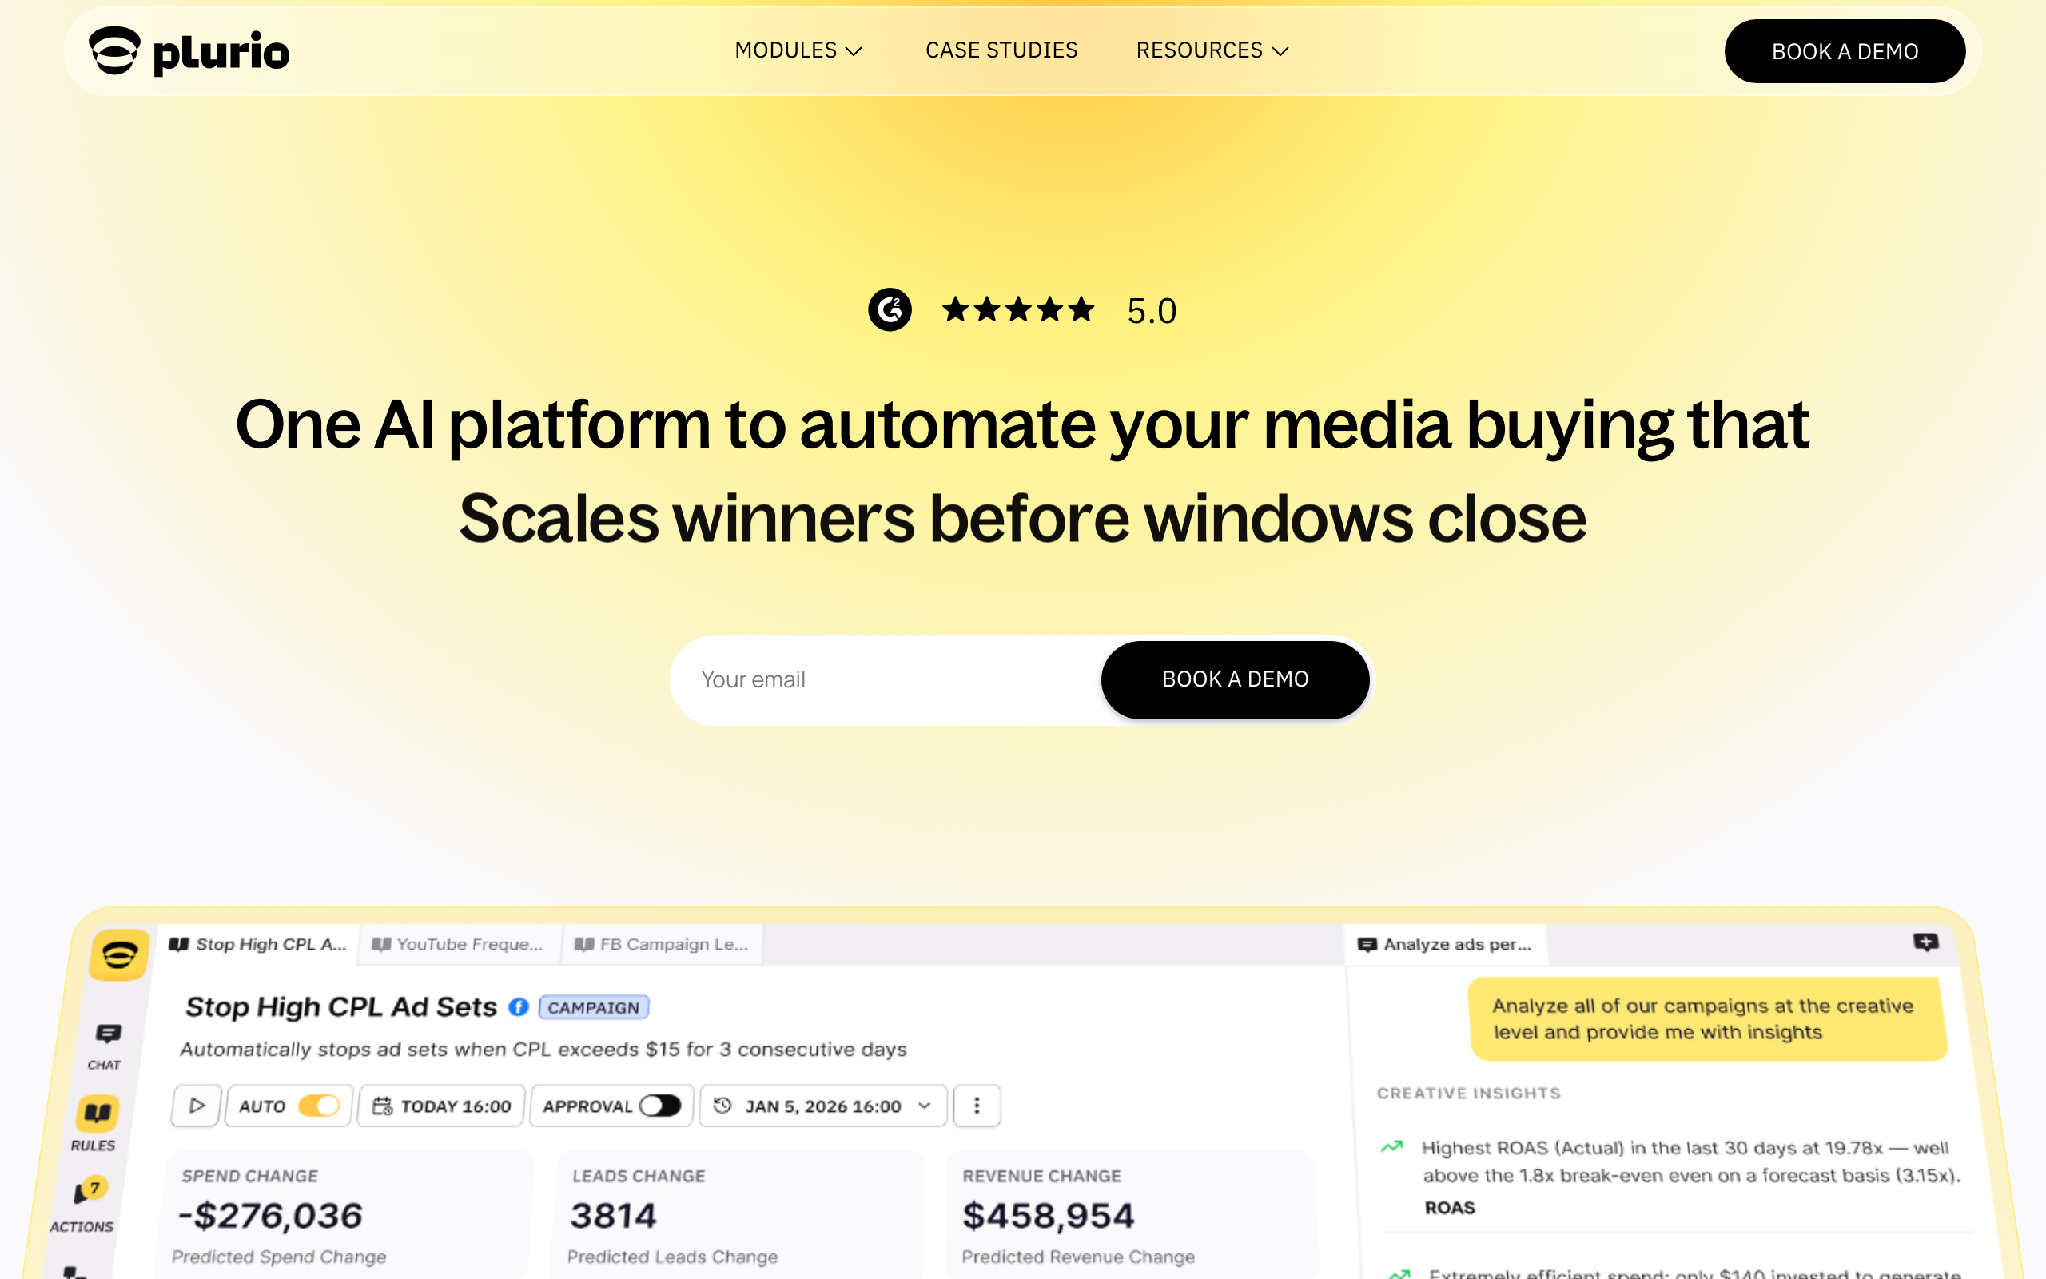Image resolution: width=2046 pixels, height=1279 pixels.
Task: Select the Analyze ads per... chat tab
Action: (x=1445, y=944)
